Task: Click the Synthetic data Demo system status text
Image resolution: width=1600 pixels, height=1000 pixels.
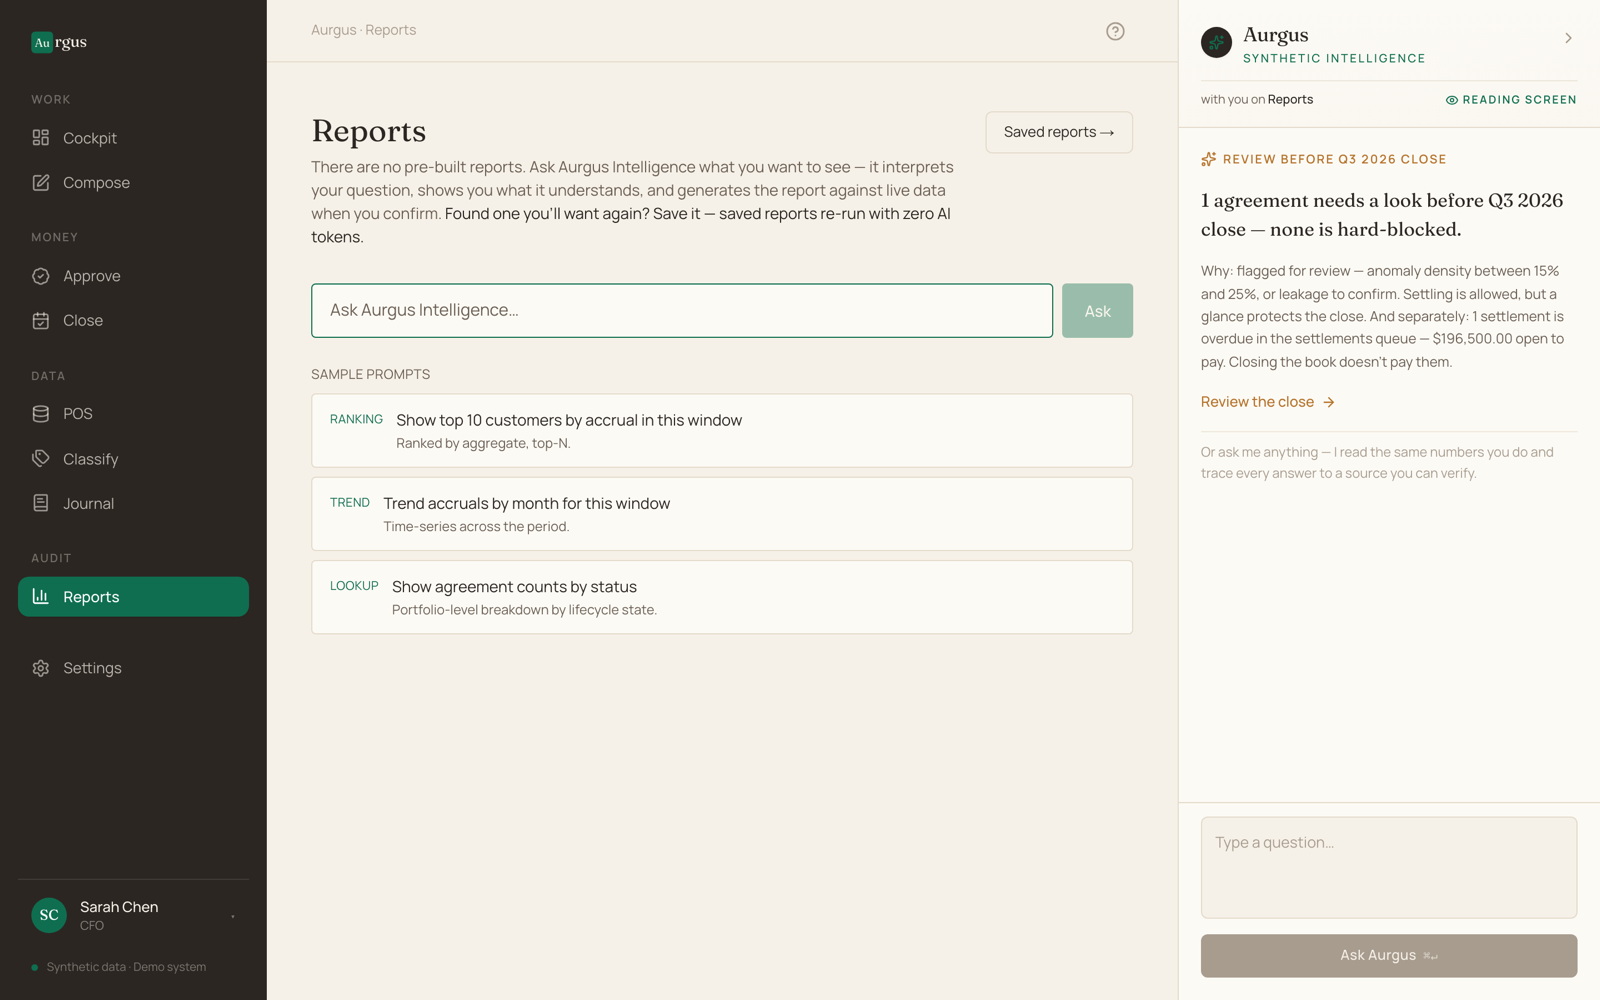Action: [126, 967]
